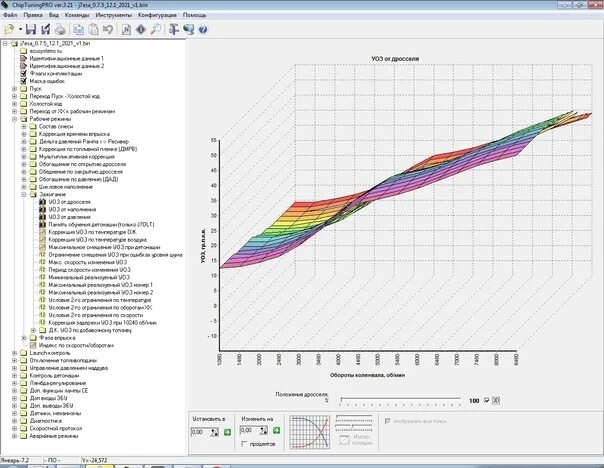Click the formula sheet toolbar icon
Image resolution: width=604 pixels, height=468 pixels.
pyautogui.click(x=126, y=29)
